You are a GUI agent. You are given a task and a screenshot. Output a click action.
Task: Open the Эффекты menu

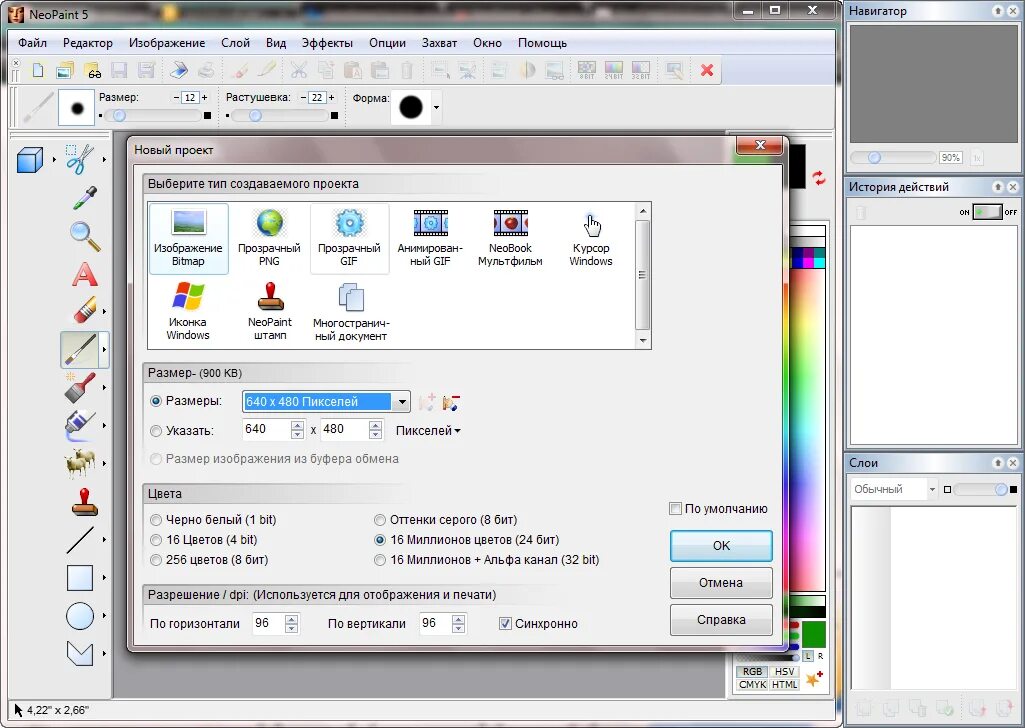(327, 43)
